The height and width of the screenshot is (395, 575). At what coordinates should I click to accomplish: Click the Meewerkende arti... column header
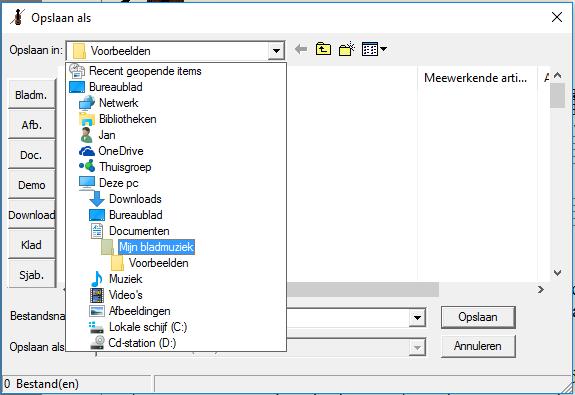click(x=476, y=78)
